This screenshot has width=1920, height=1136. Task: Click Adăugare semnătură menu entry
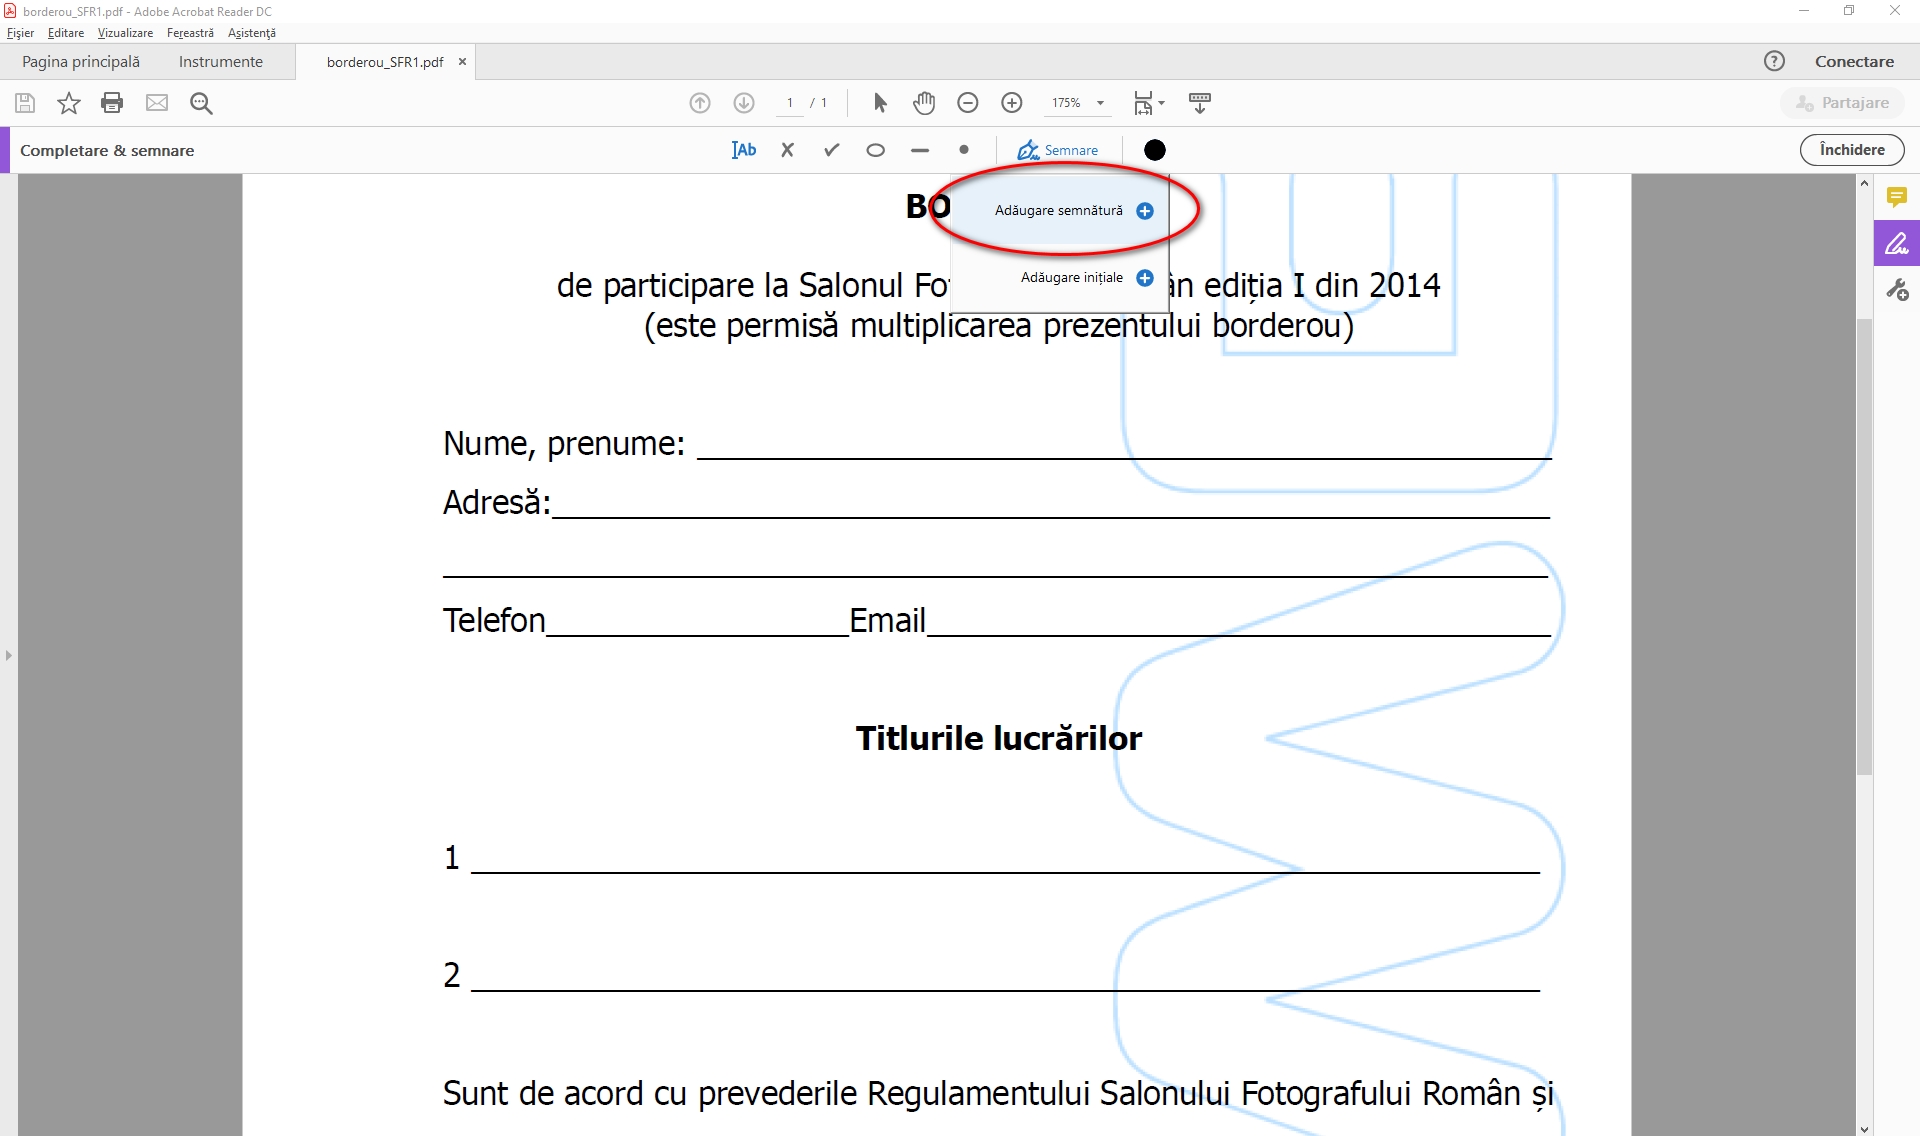click(1059, 211)
